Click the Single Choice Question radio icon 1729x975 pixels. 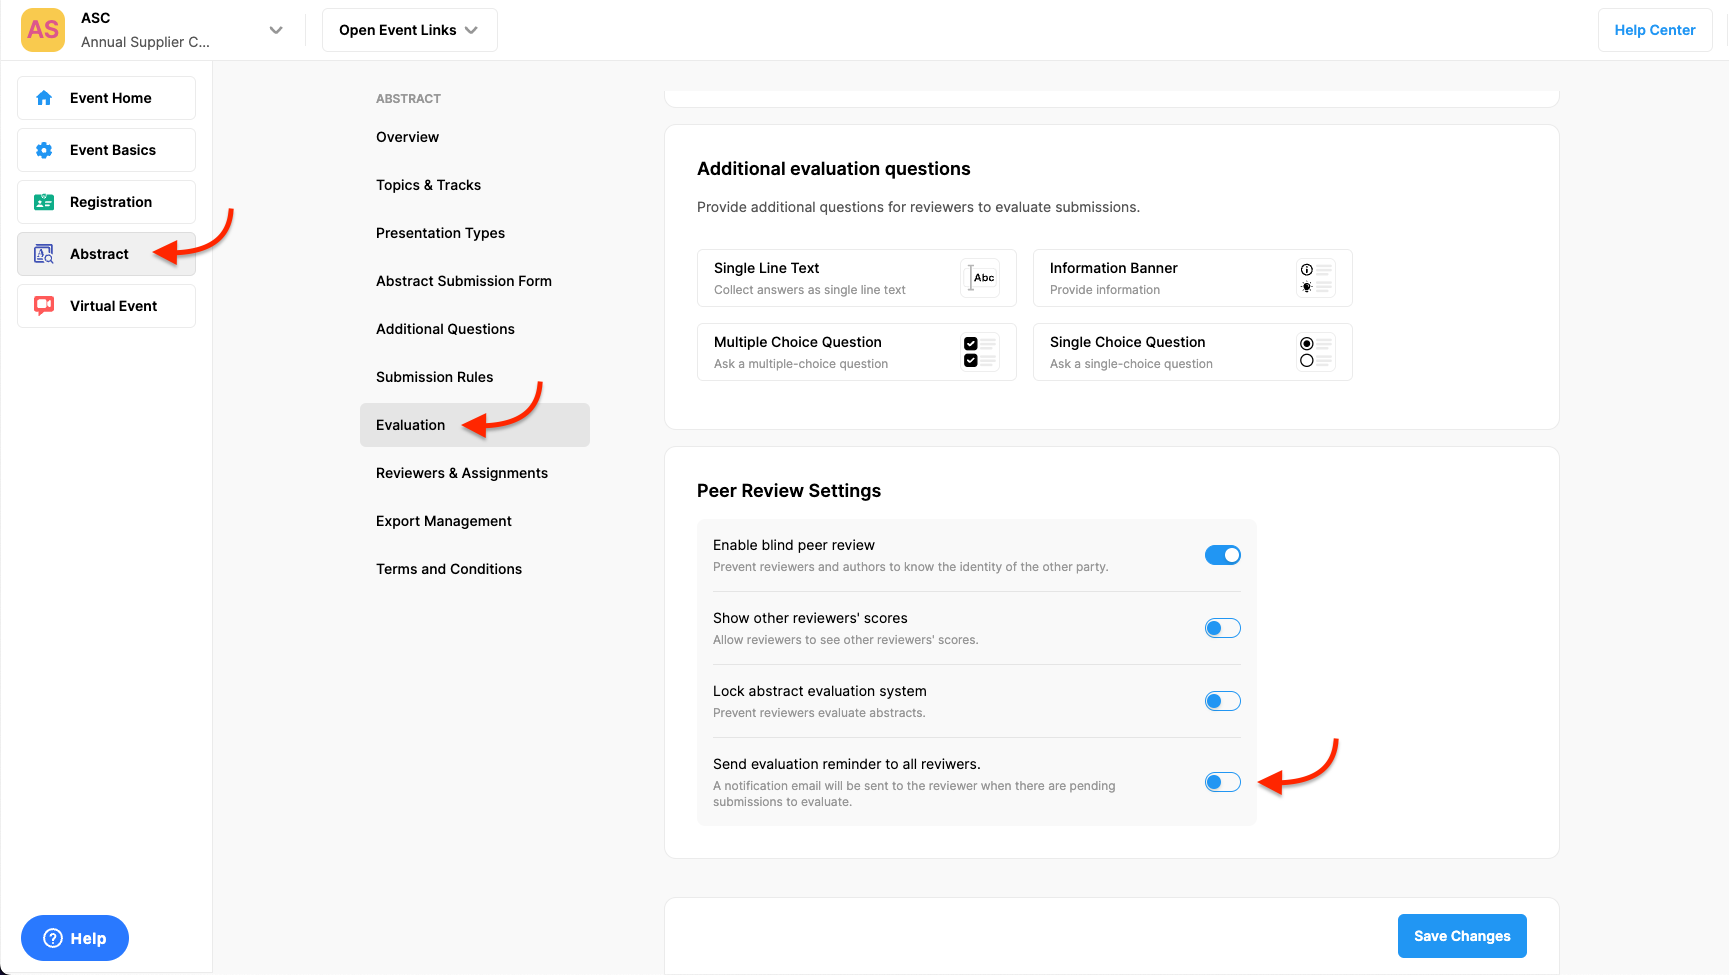point(1315,352)
